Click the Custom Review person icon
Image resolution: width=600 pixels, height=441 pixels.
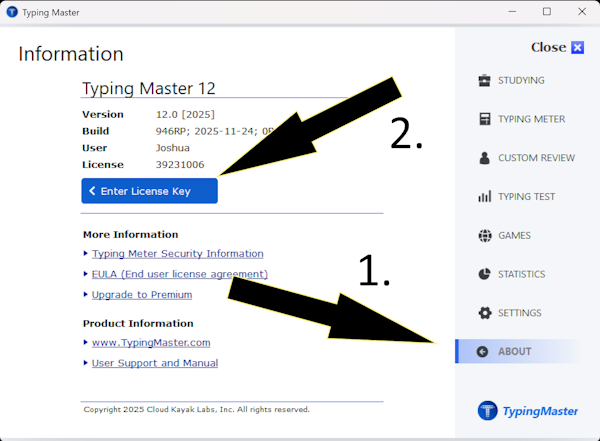(x=484, y=158)
